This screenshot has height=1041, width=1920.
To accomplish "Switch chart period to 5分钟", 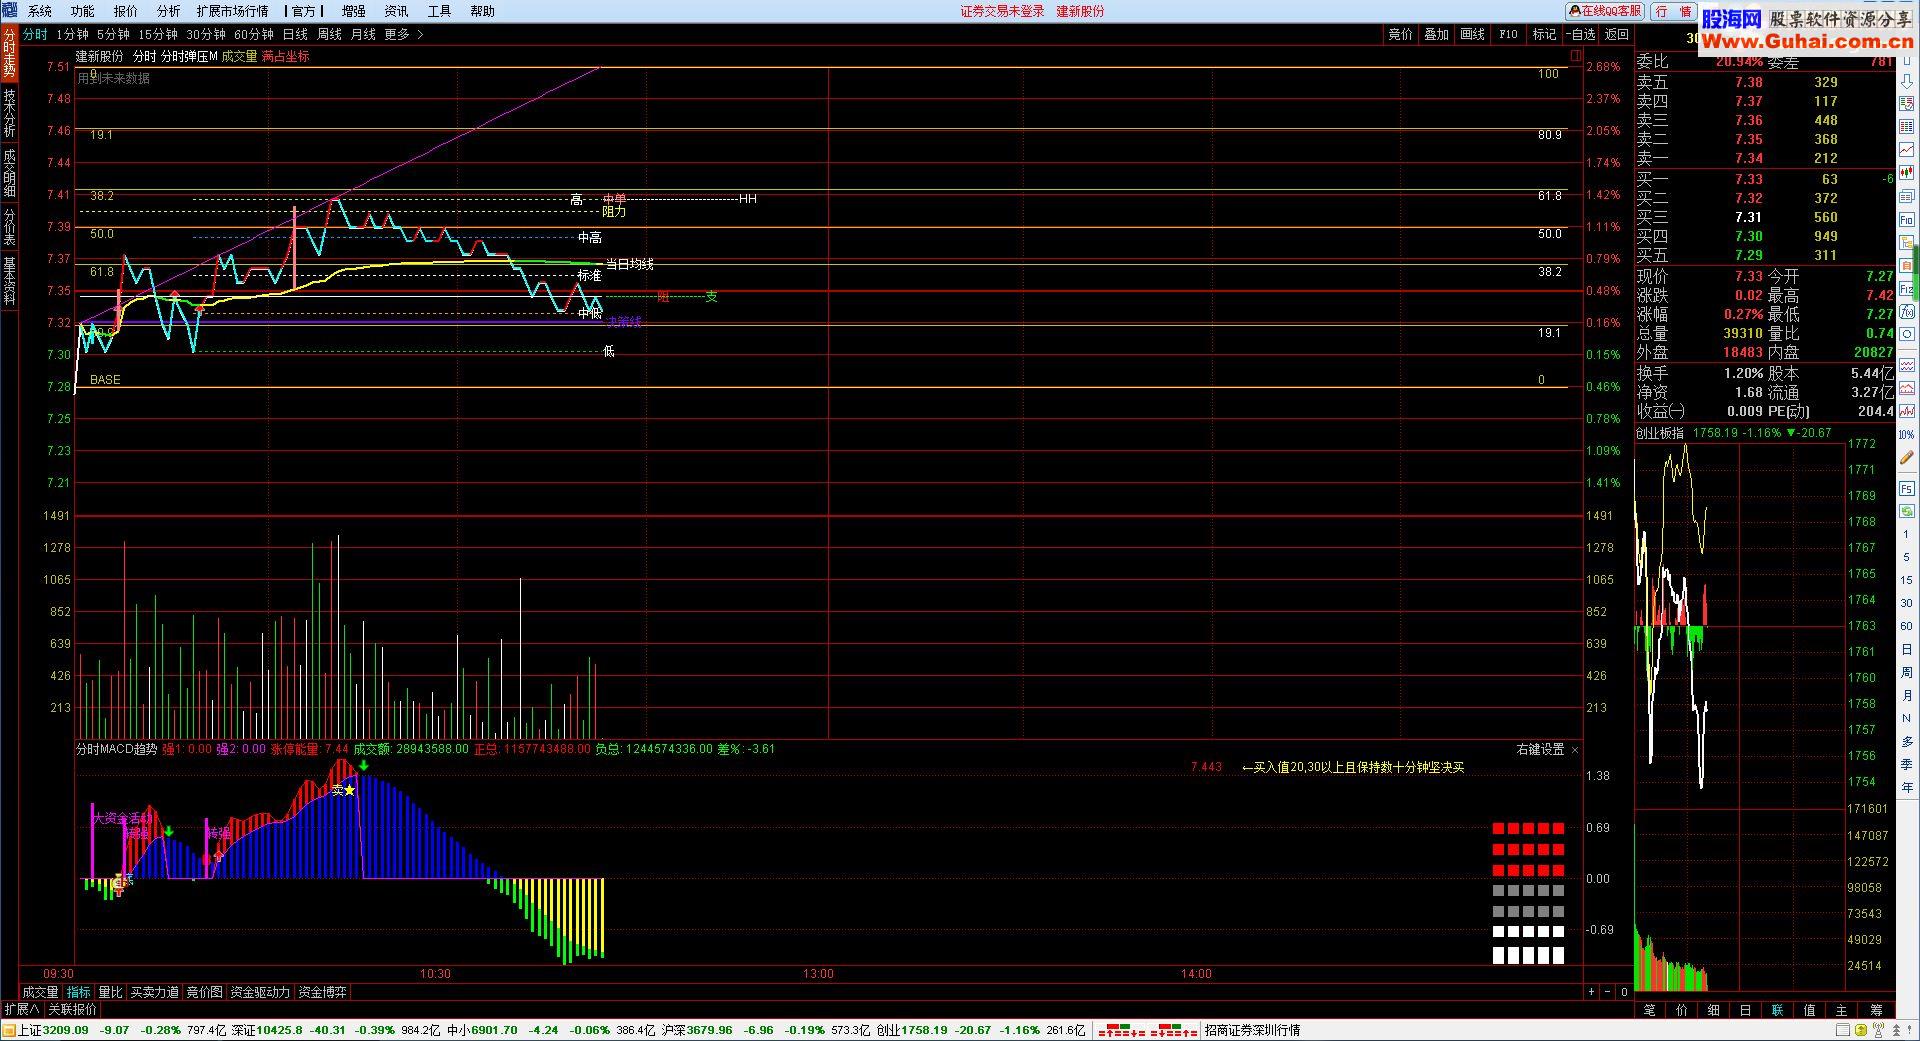I will (x=113, y=34).
